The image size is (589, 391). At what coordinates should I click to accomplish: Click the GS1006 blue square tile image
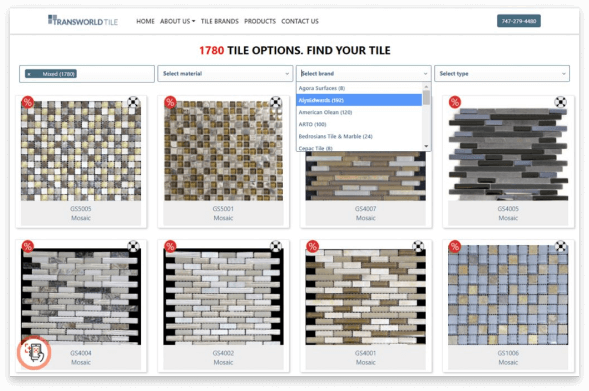(508, 295)
